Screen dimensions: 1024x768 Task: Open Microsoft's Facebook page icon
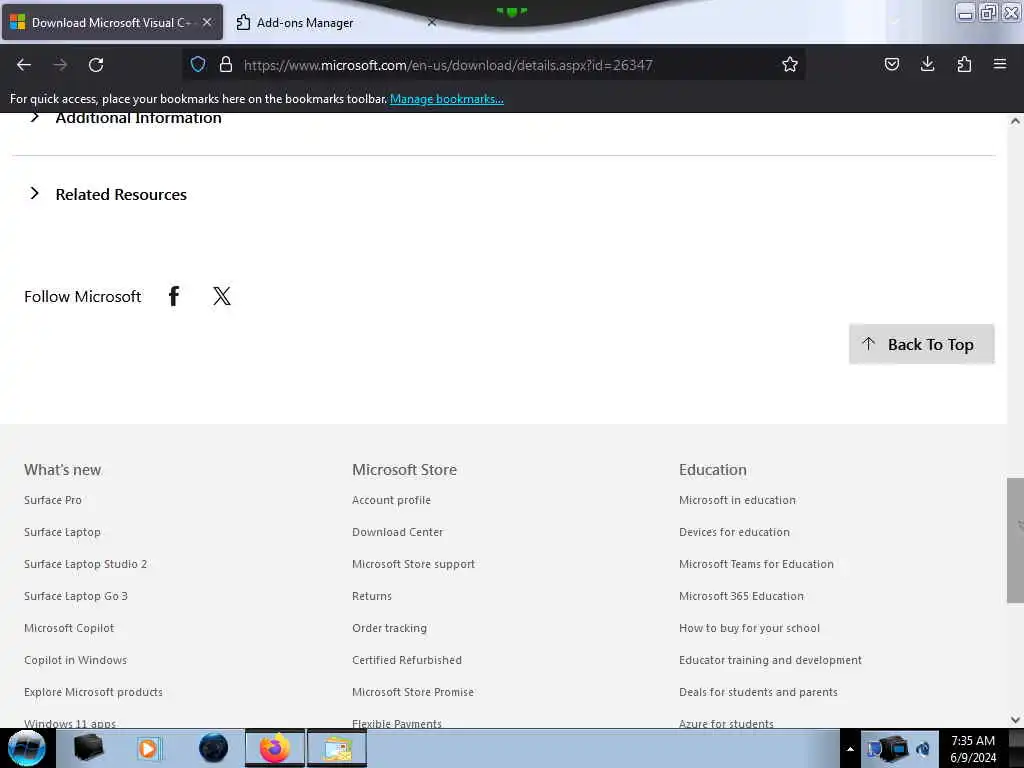click(174, 296)
